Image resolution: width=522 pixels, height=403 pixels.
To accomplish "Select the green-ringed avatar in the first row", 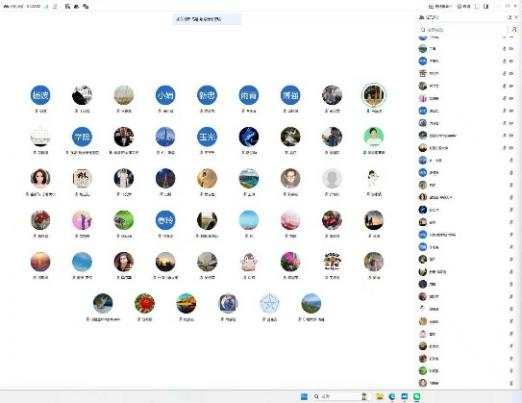I will coord(374,95).
